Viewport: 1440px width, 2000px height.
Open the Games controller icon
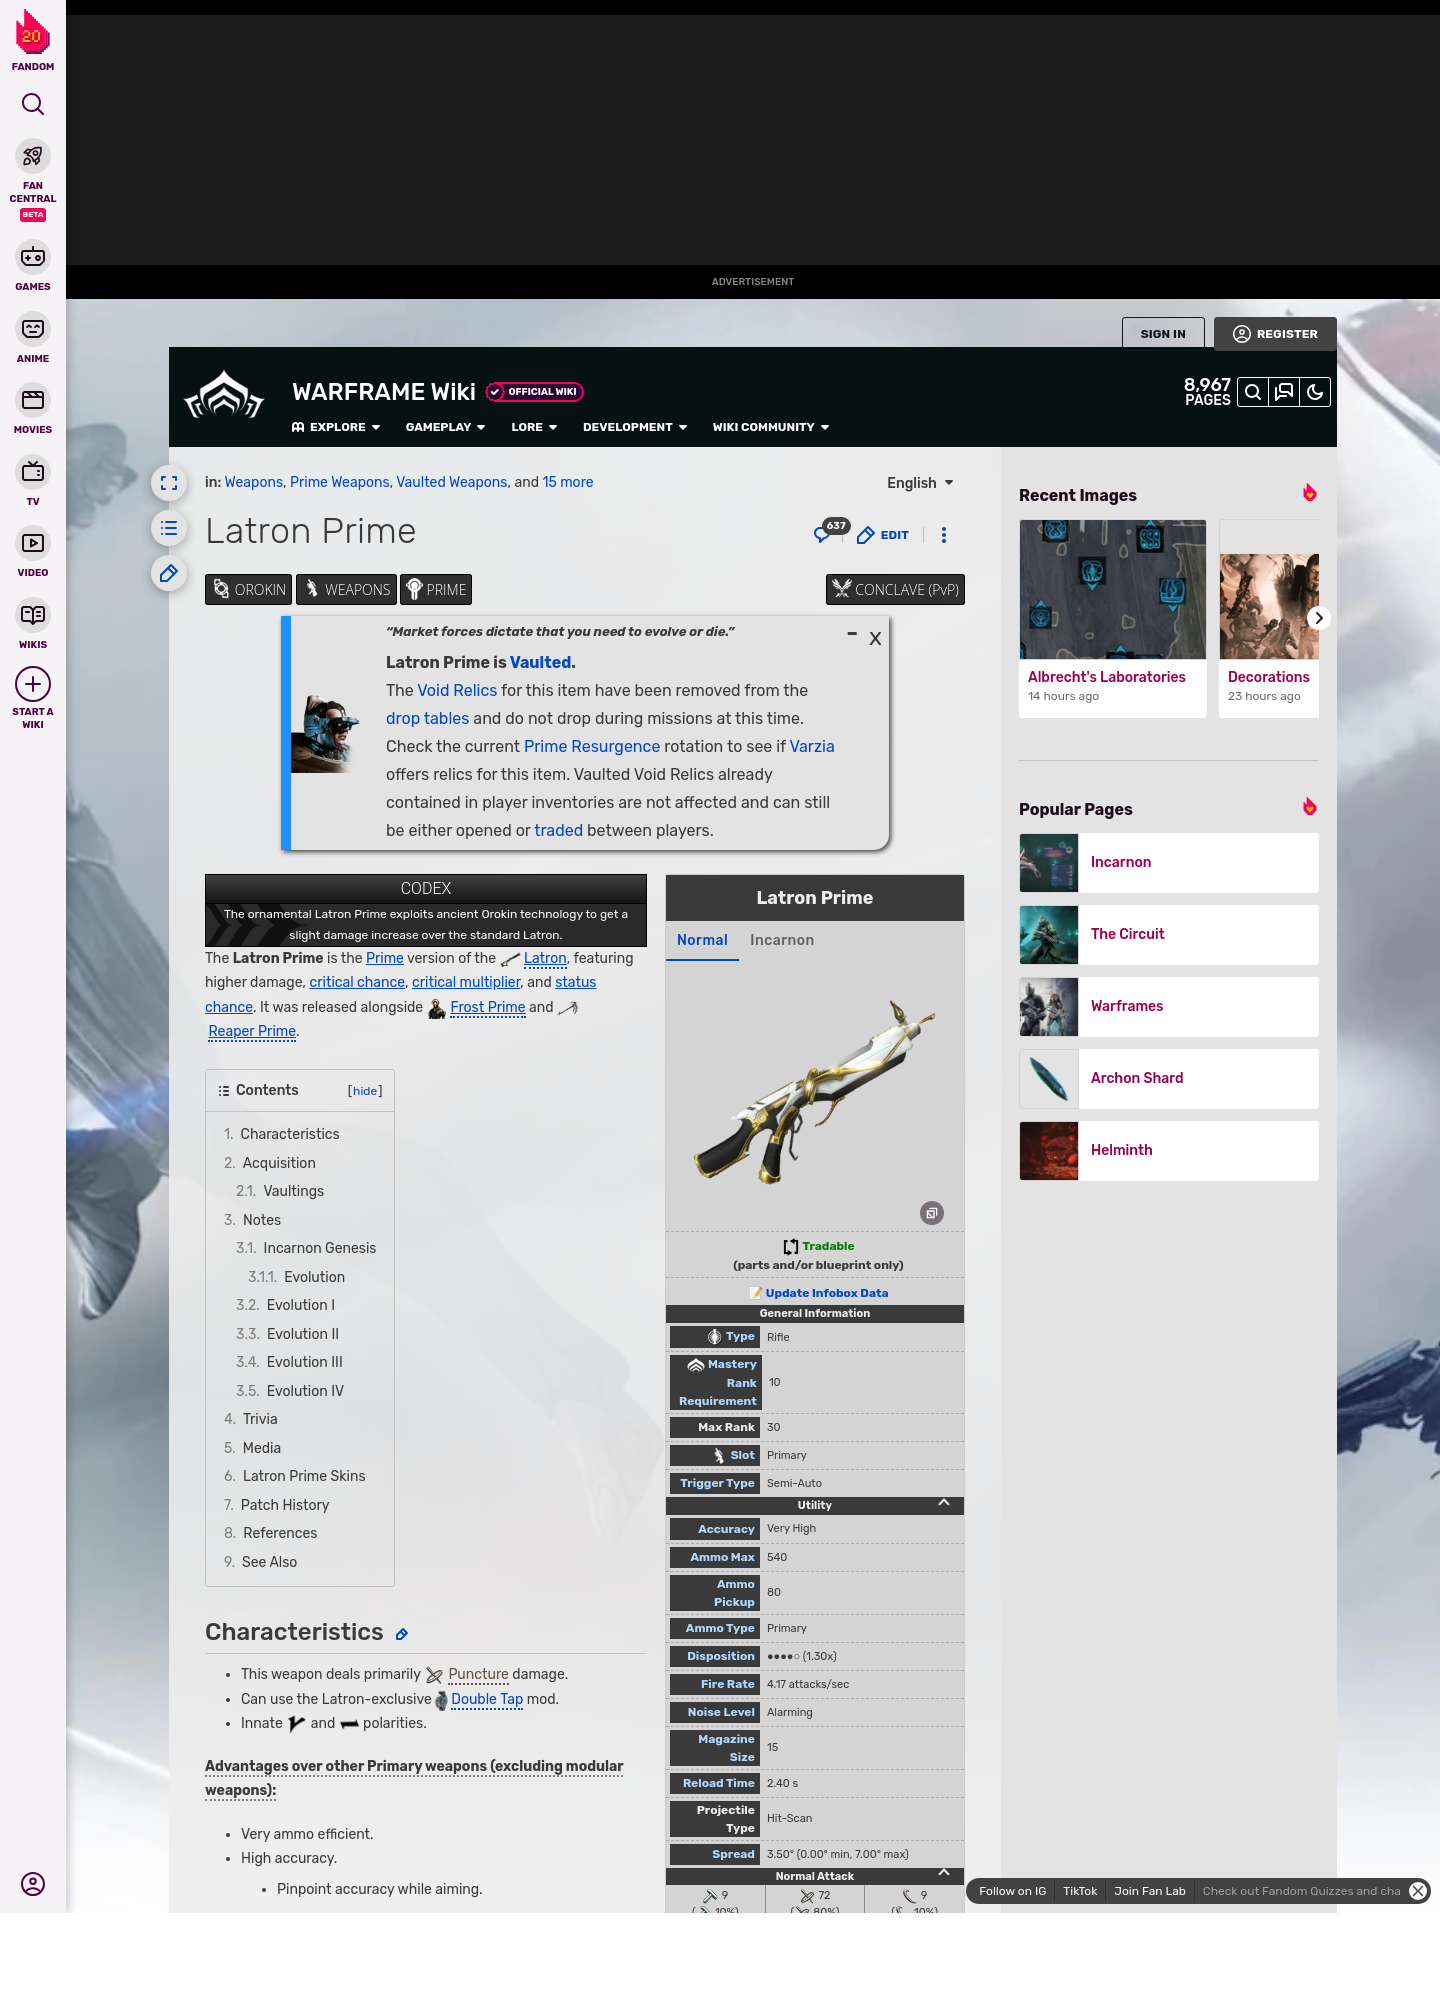(33, 257)
